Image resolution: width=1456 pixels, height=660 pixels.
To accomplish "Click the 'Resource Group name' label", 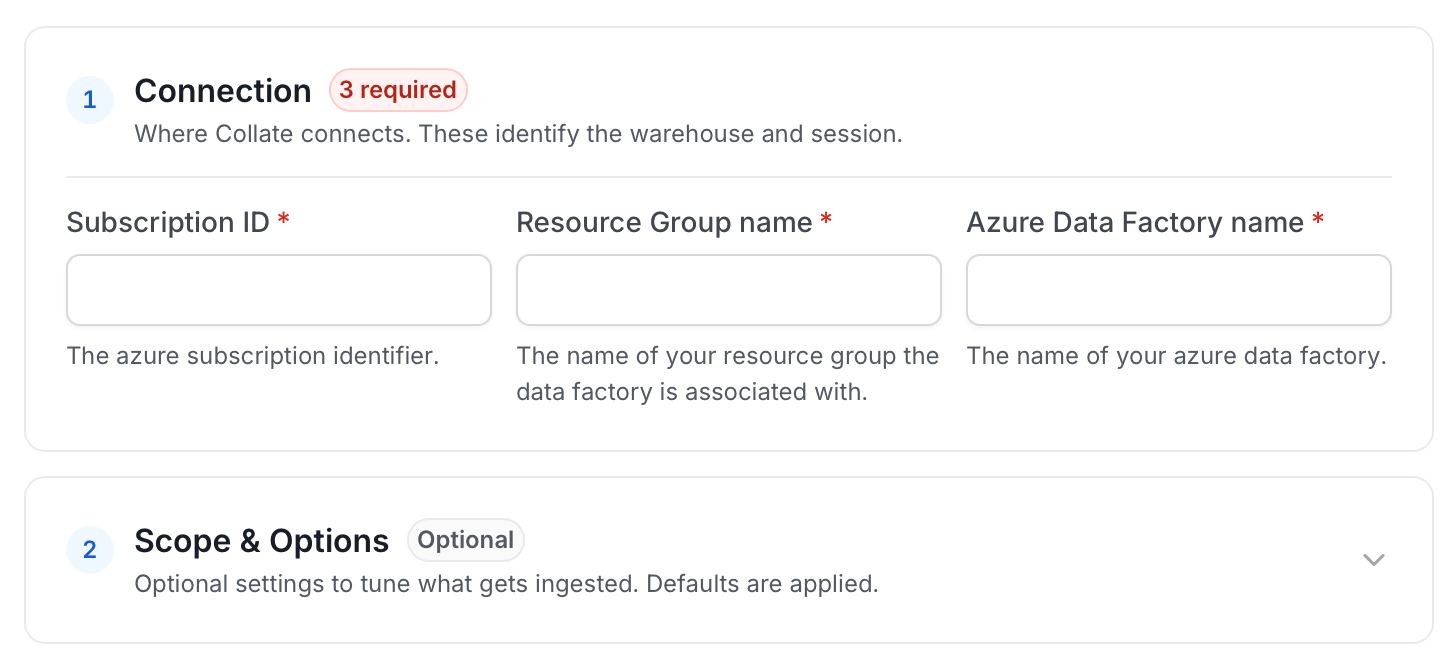I will click(664, 222).
